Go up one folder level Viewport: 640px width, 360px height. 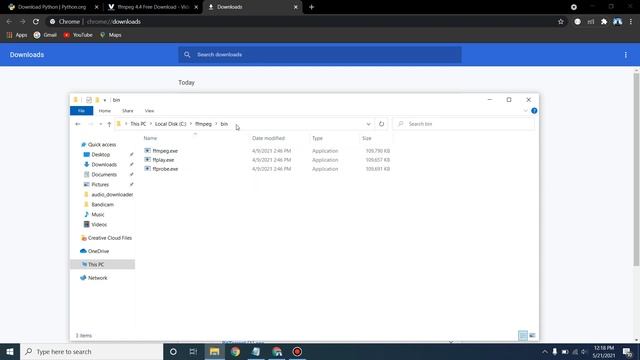(x=109, y=124)
